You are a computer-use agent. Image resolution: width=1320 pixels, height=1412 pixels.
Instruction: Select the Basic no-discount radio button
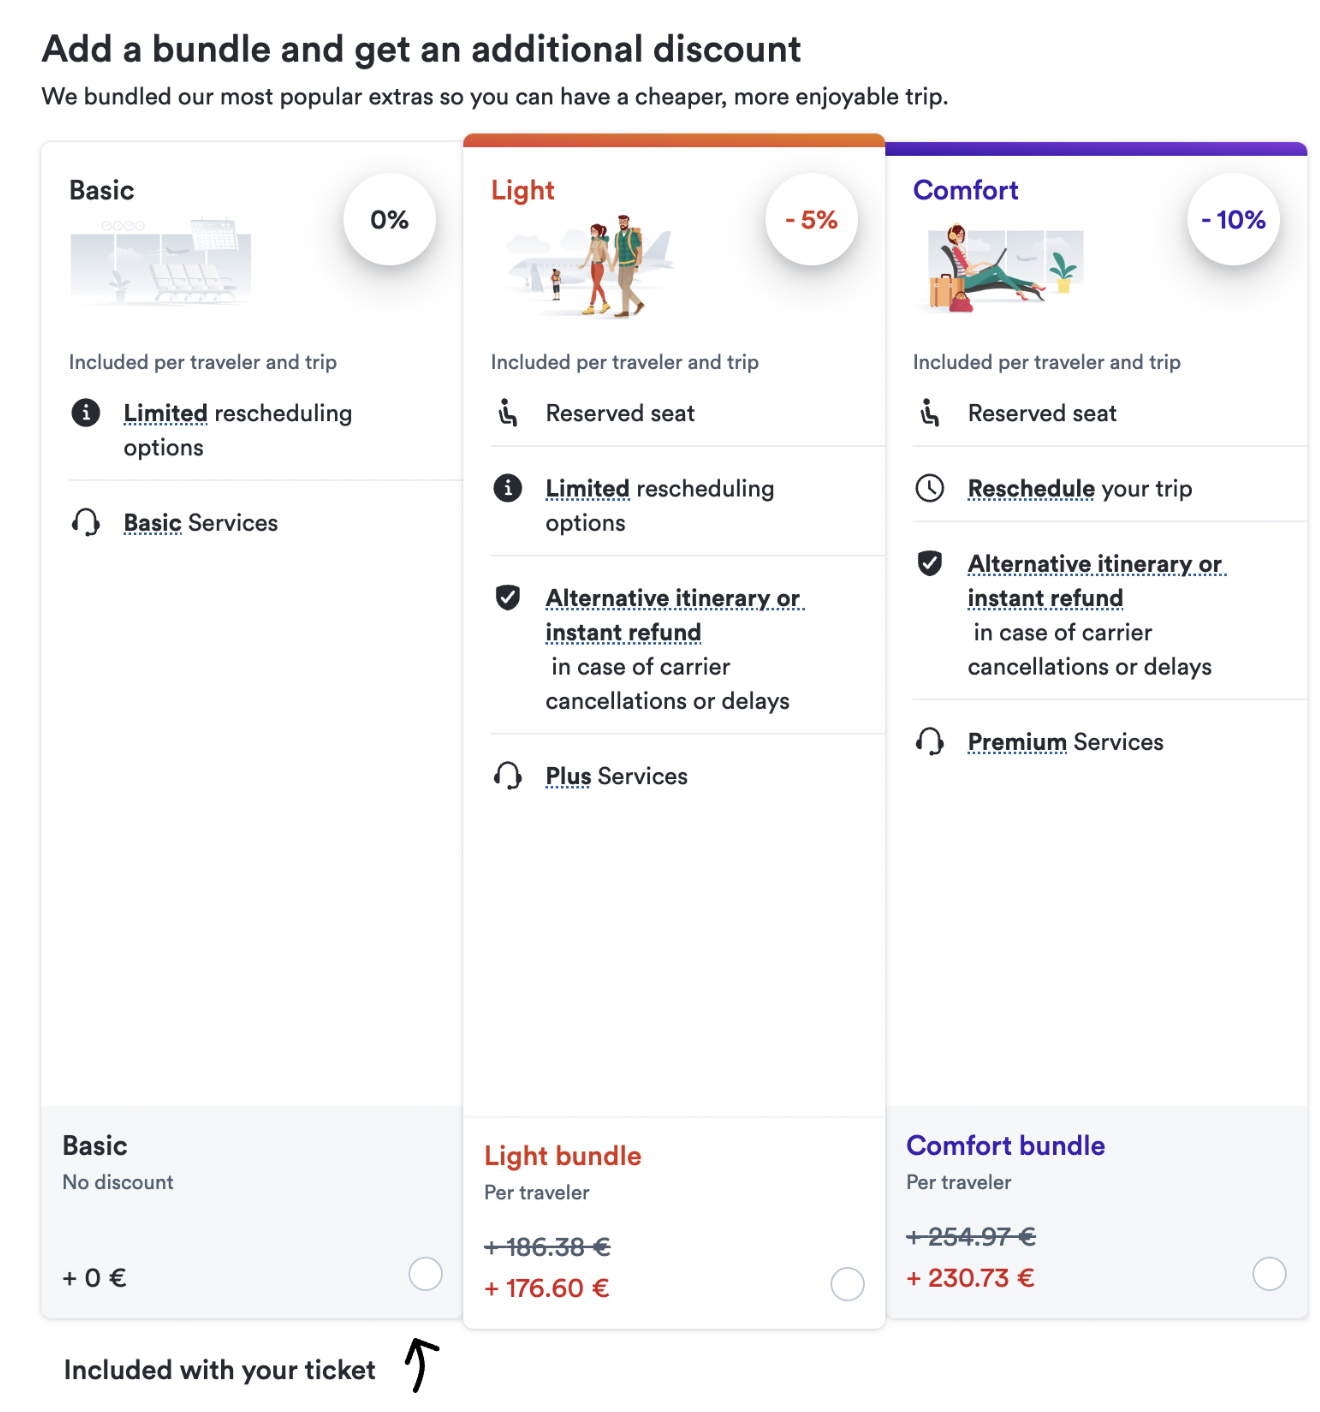(426, 1274)
